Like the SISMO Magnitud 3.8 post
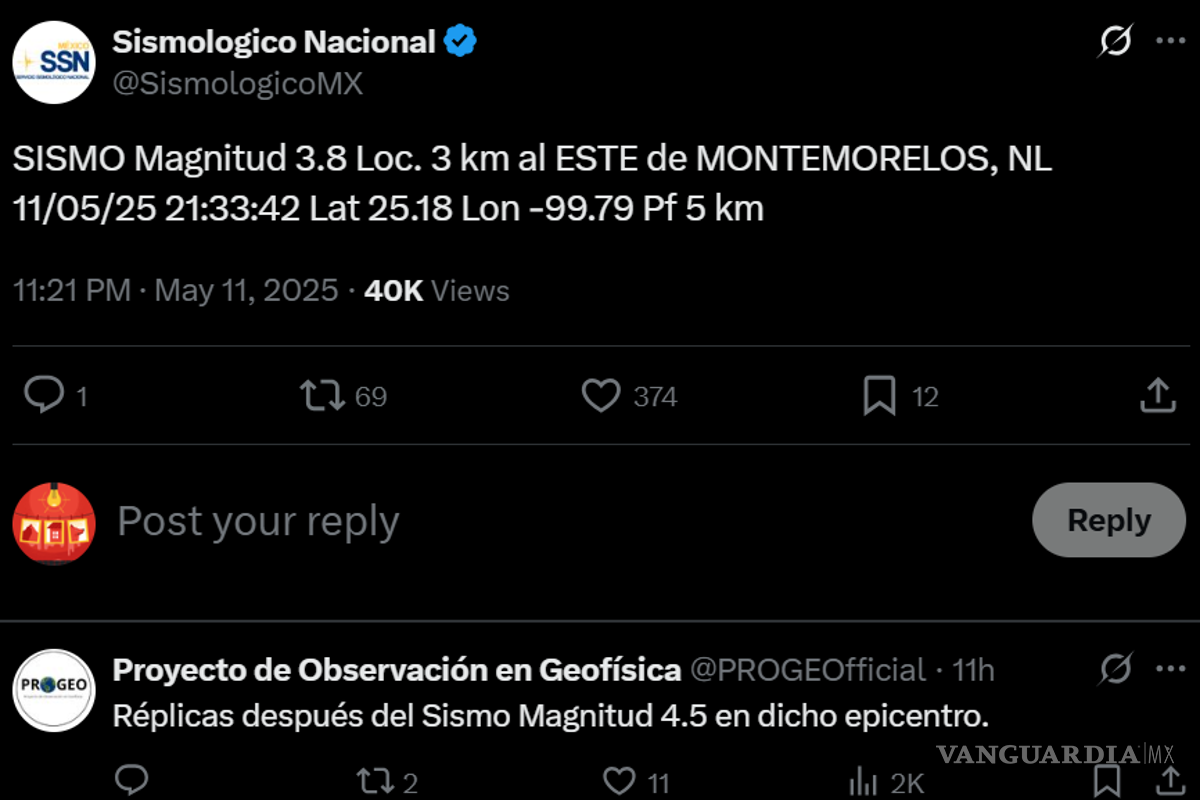 601,396
